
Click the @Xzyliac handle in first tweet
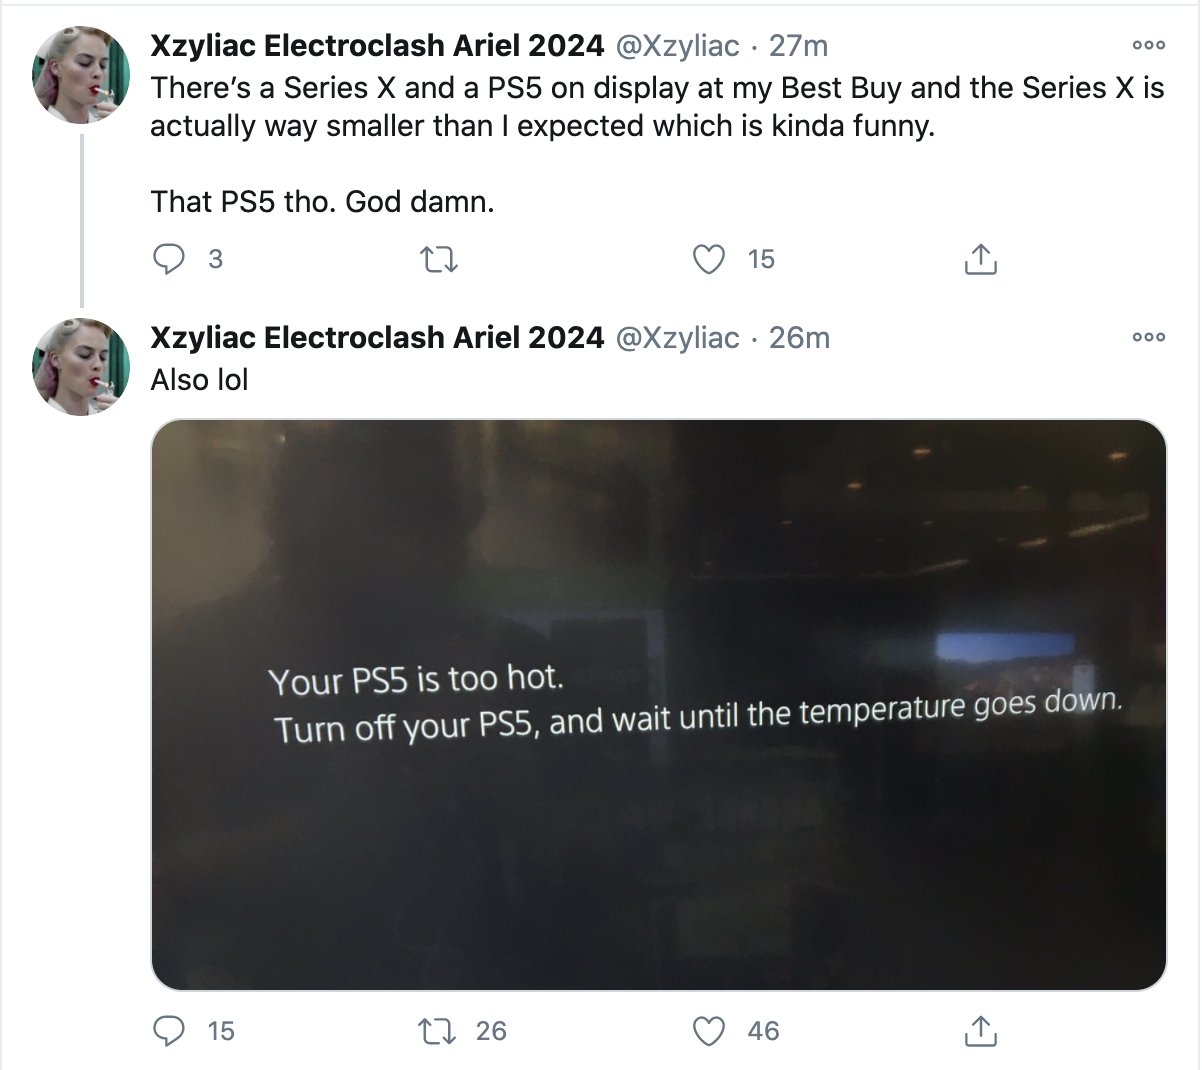click(x=677, y=46)
